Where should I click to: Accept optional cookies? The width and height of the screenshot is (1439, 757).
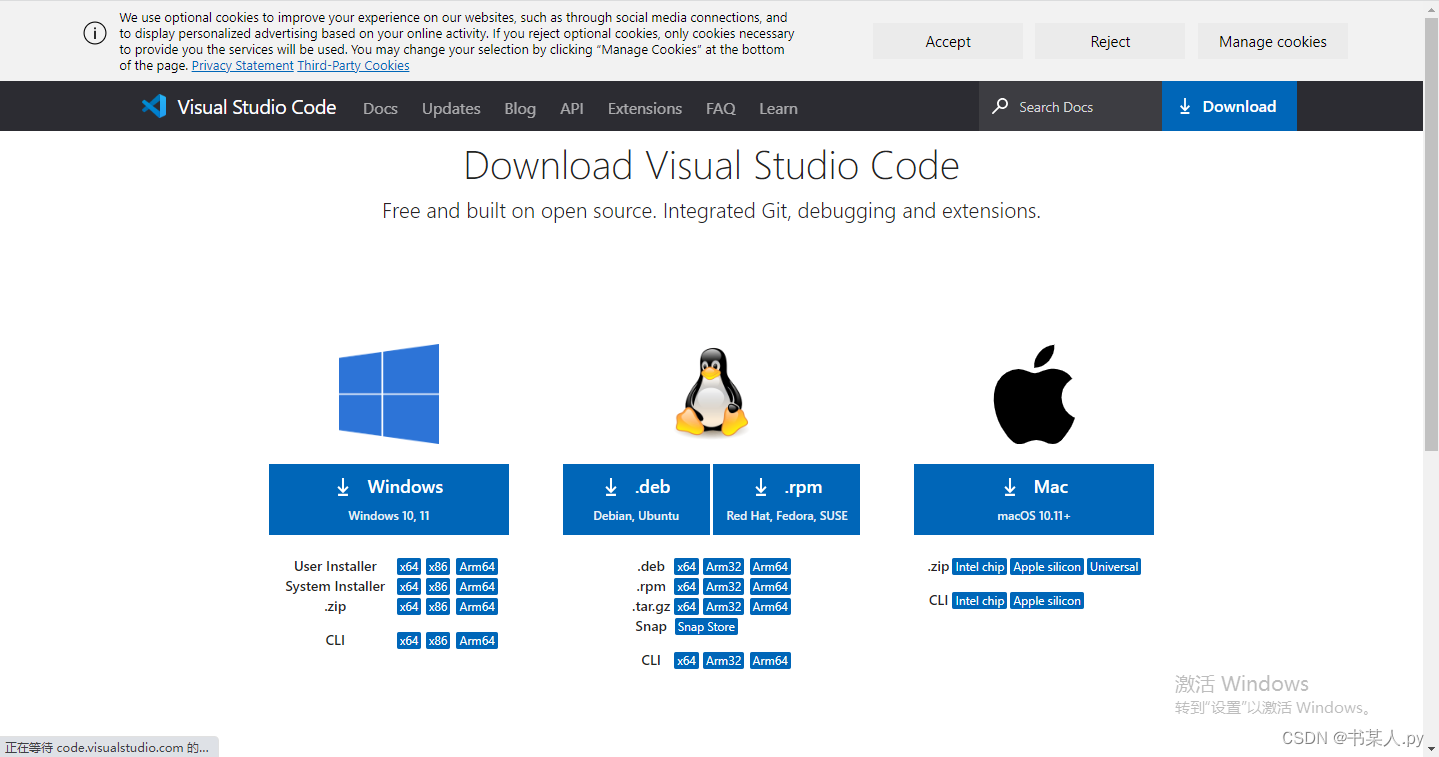948,41
